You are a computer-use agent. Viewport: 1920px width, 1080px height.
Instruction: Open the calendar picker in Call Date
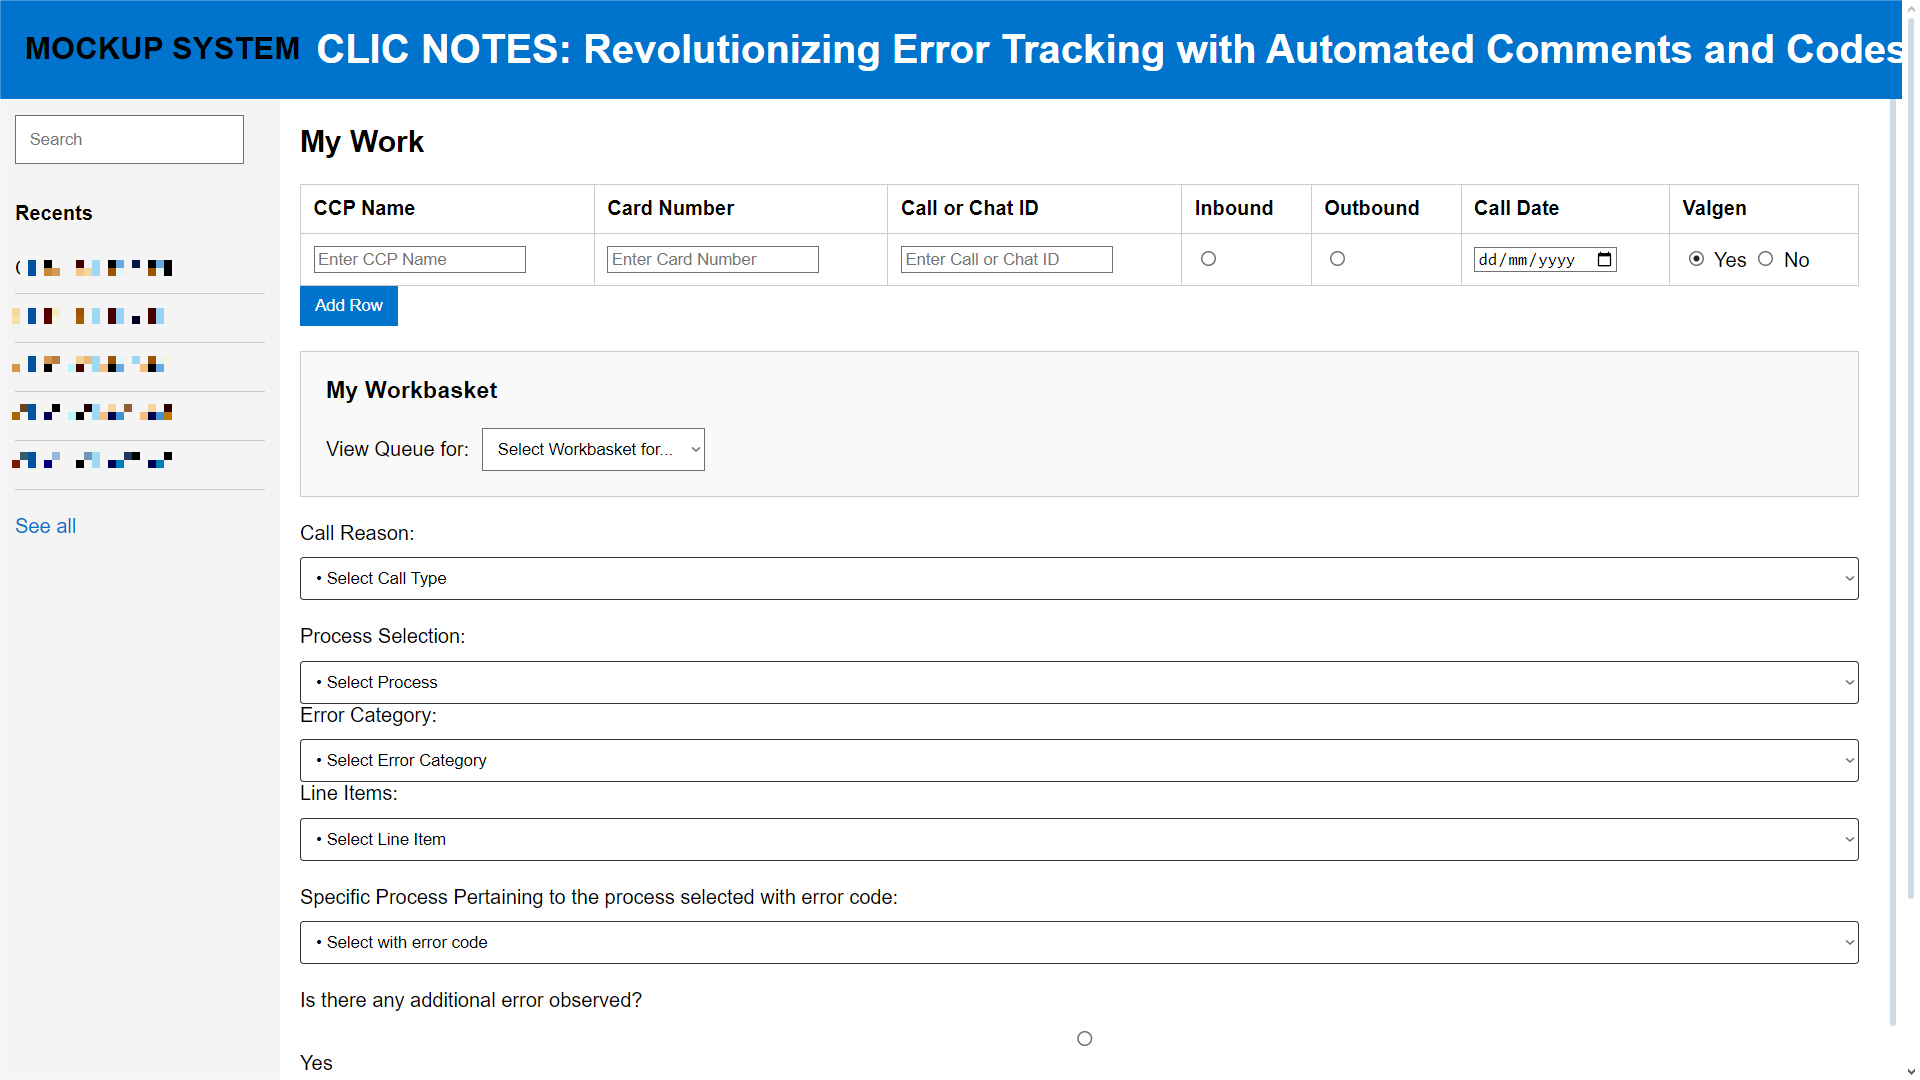point(1604,260)
